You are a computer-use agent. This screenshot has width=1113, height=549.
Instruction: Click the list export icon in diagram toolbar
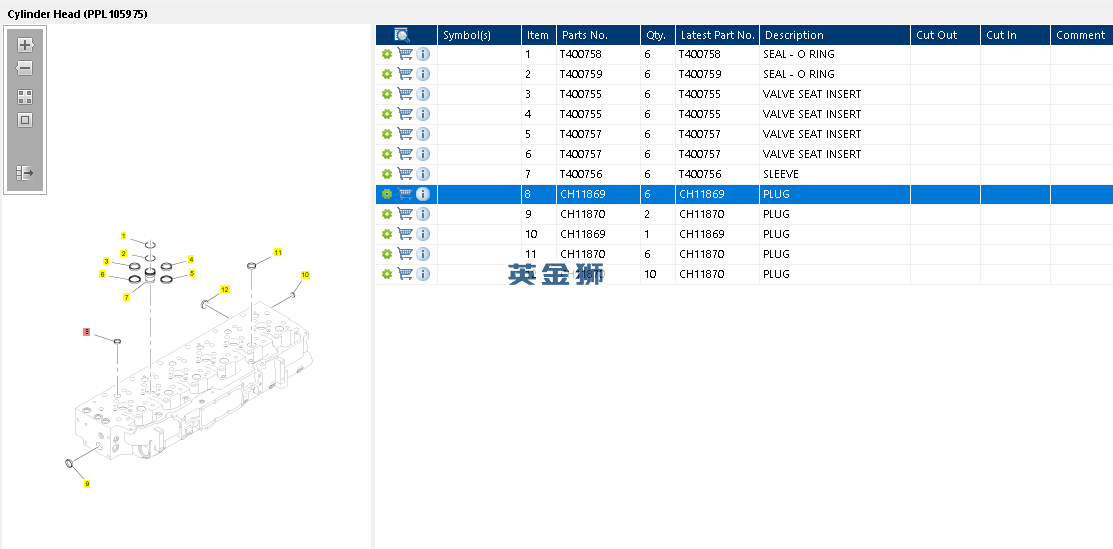[25, 173]
